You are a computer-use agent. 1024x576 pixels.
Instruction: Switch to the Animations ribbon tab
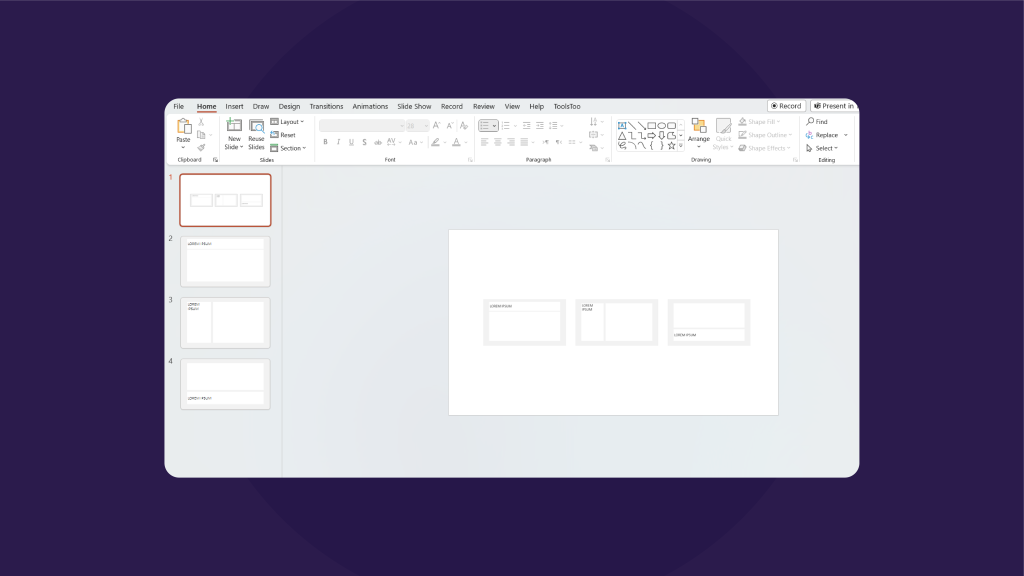point(370,106)
